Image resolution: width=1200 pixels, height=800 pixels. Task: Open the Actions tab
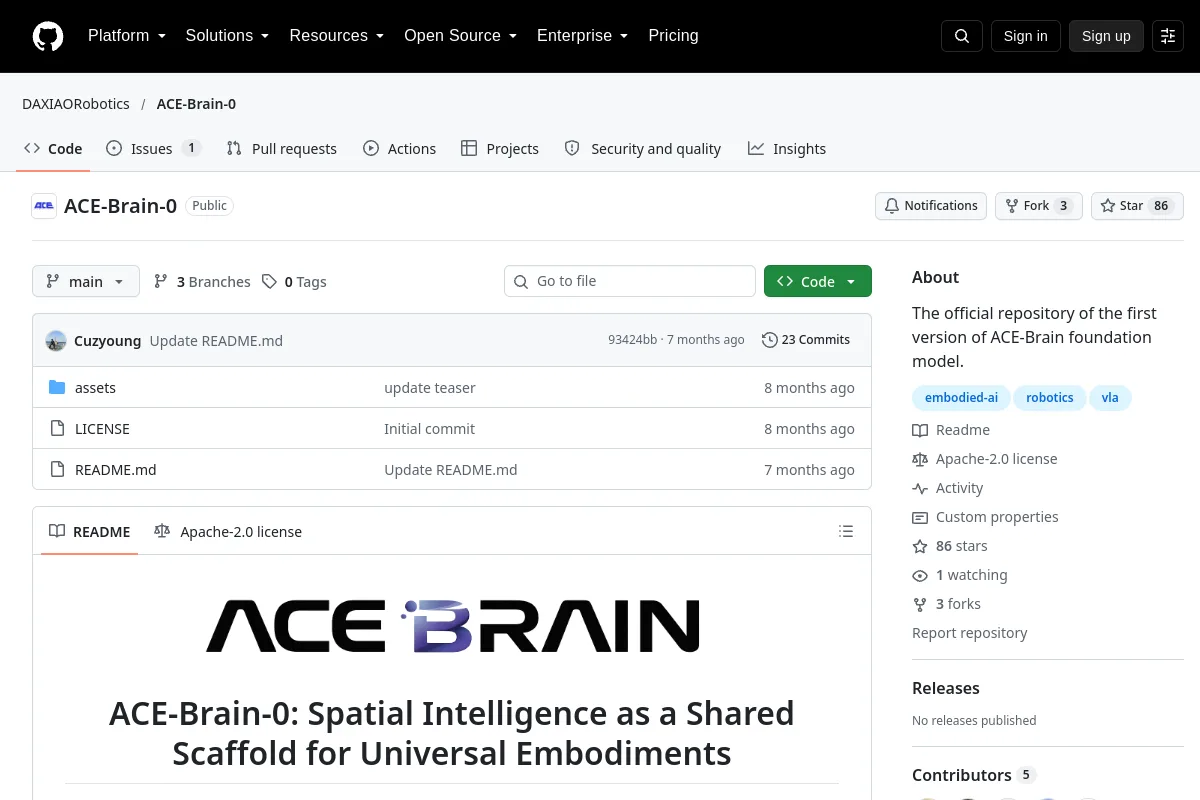[x=400, y=149]
